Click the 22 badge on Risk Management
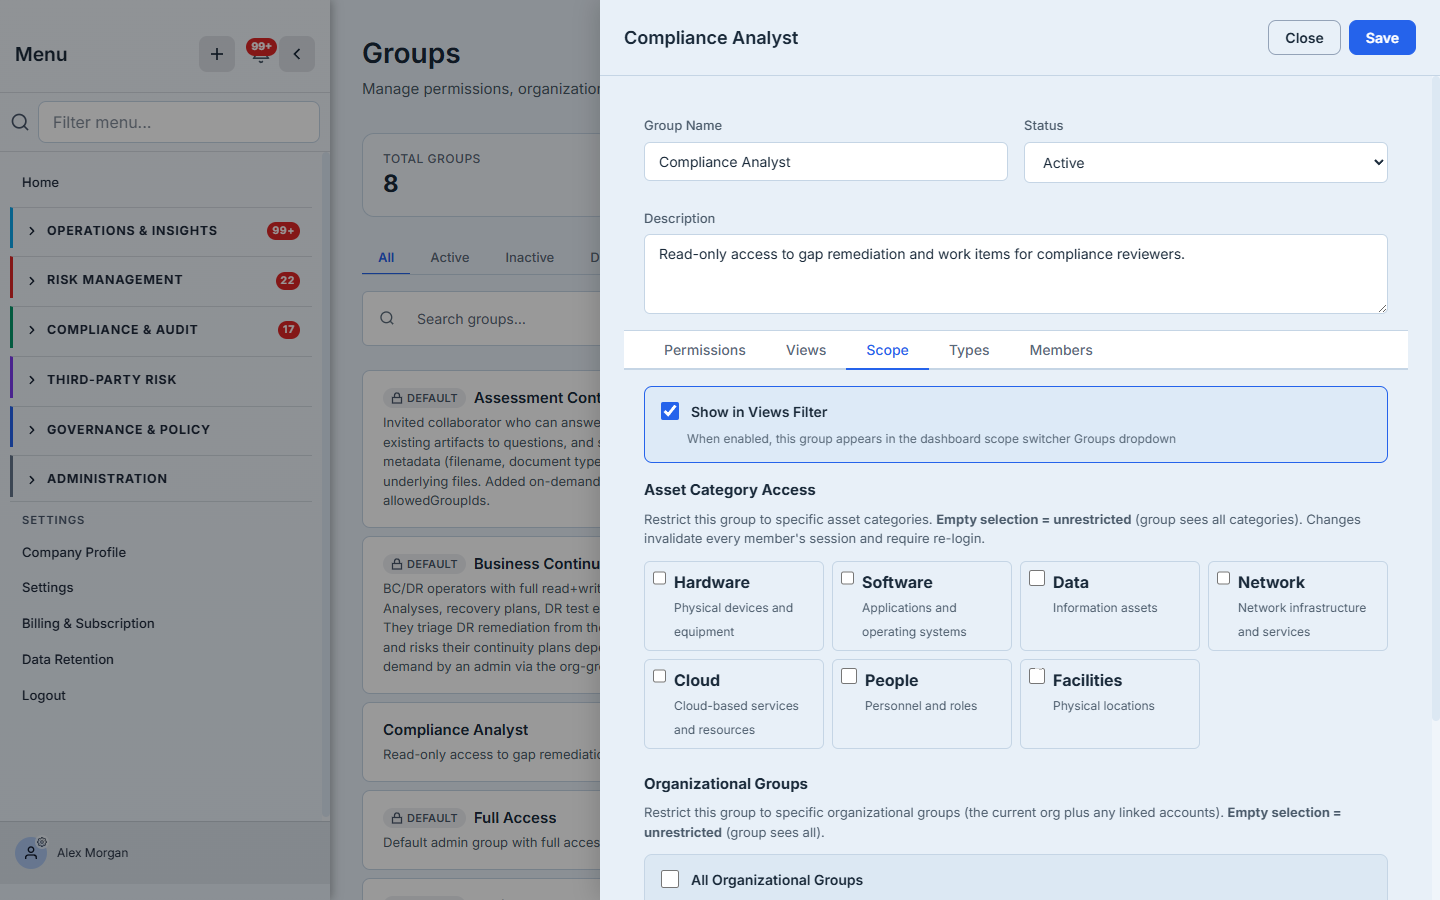The image size is (1440, 900). click(288, 280)
